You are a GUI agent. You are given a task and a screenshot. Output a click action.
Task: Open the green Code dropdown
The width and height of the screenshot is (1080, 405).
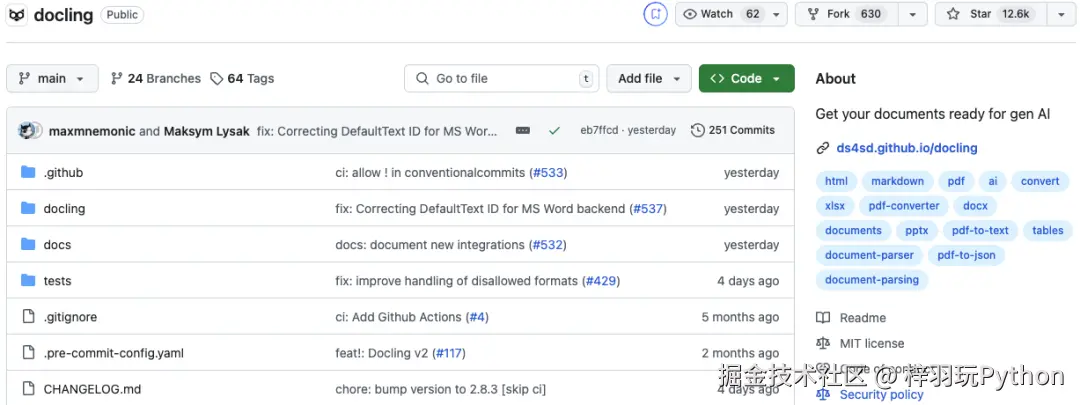[746, 78]
